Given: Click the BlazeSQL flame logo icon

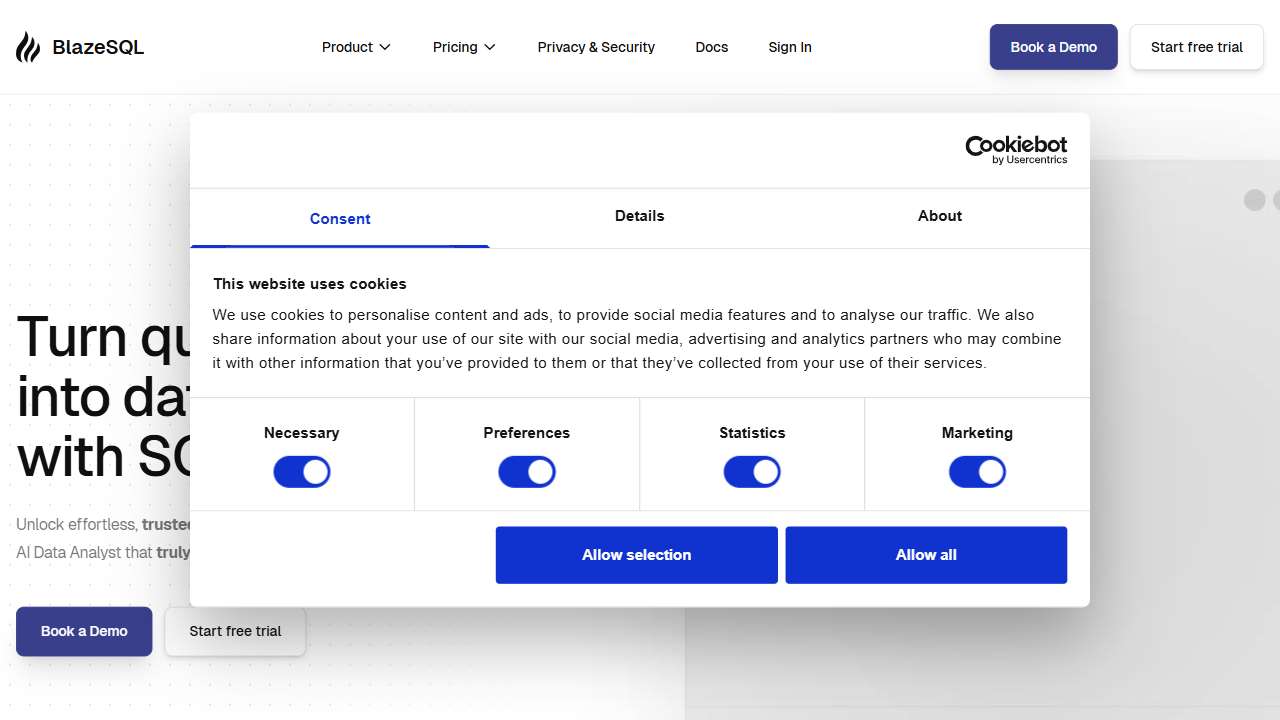Looking at the screenshot, I should point(28,47).
